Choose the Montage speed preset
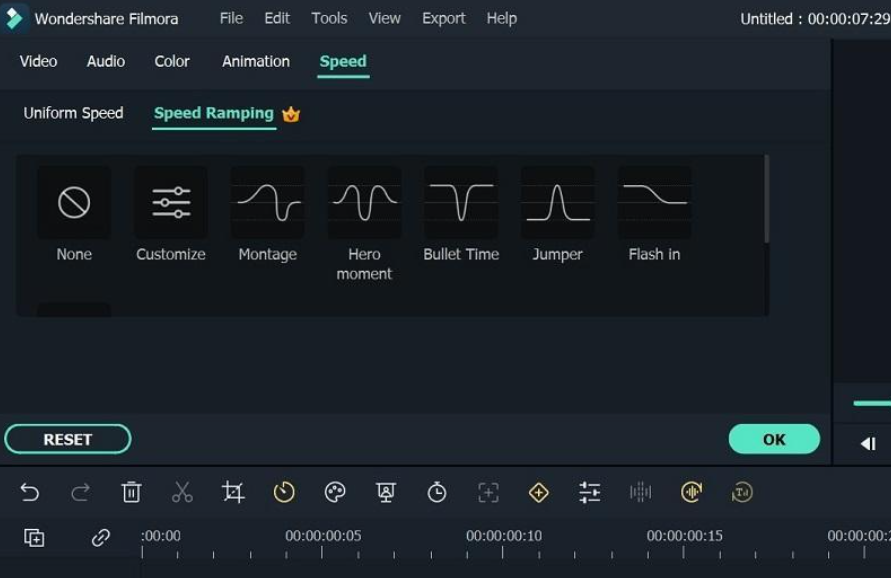This screenshot has width=891, height=578. pos(268,215)
